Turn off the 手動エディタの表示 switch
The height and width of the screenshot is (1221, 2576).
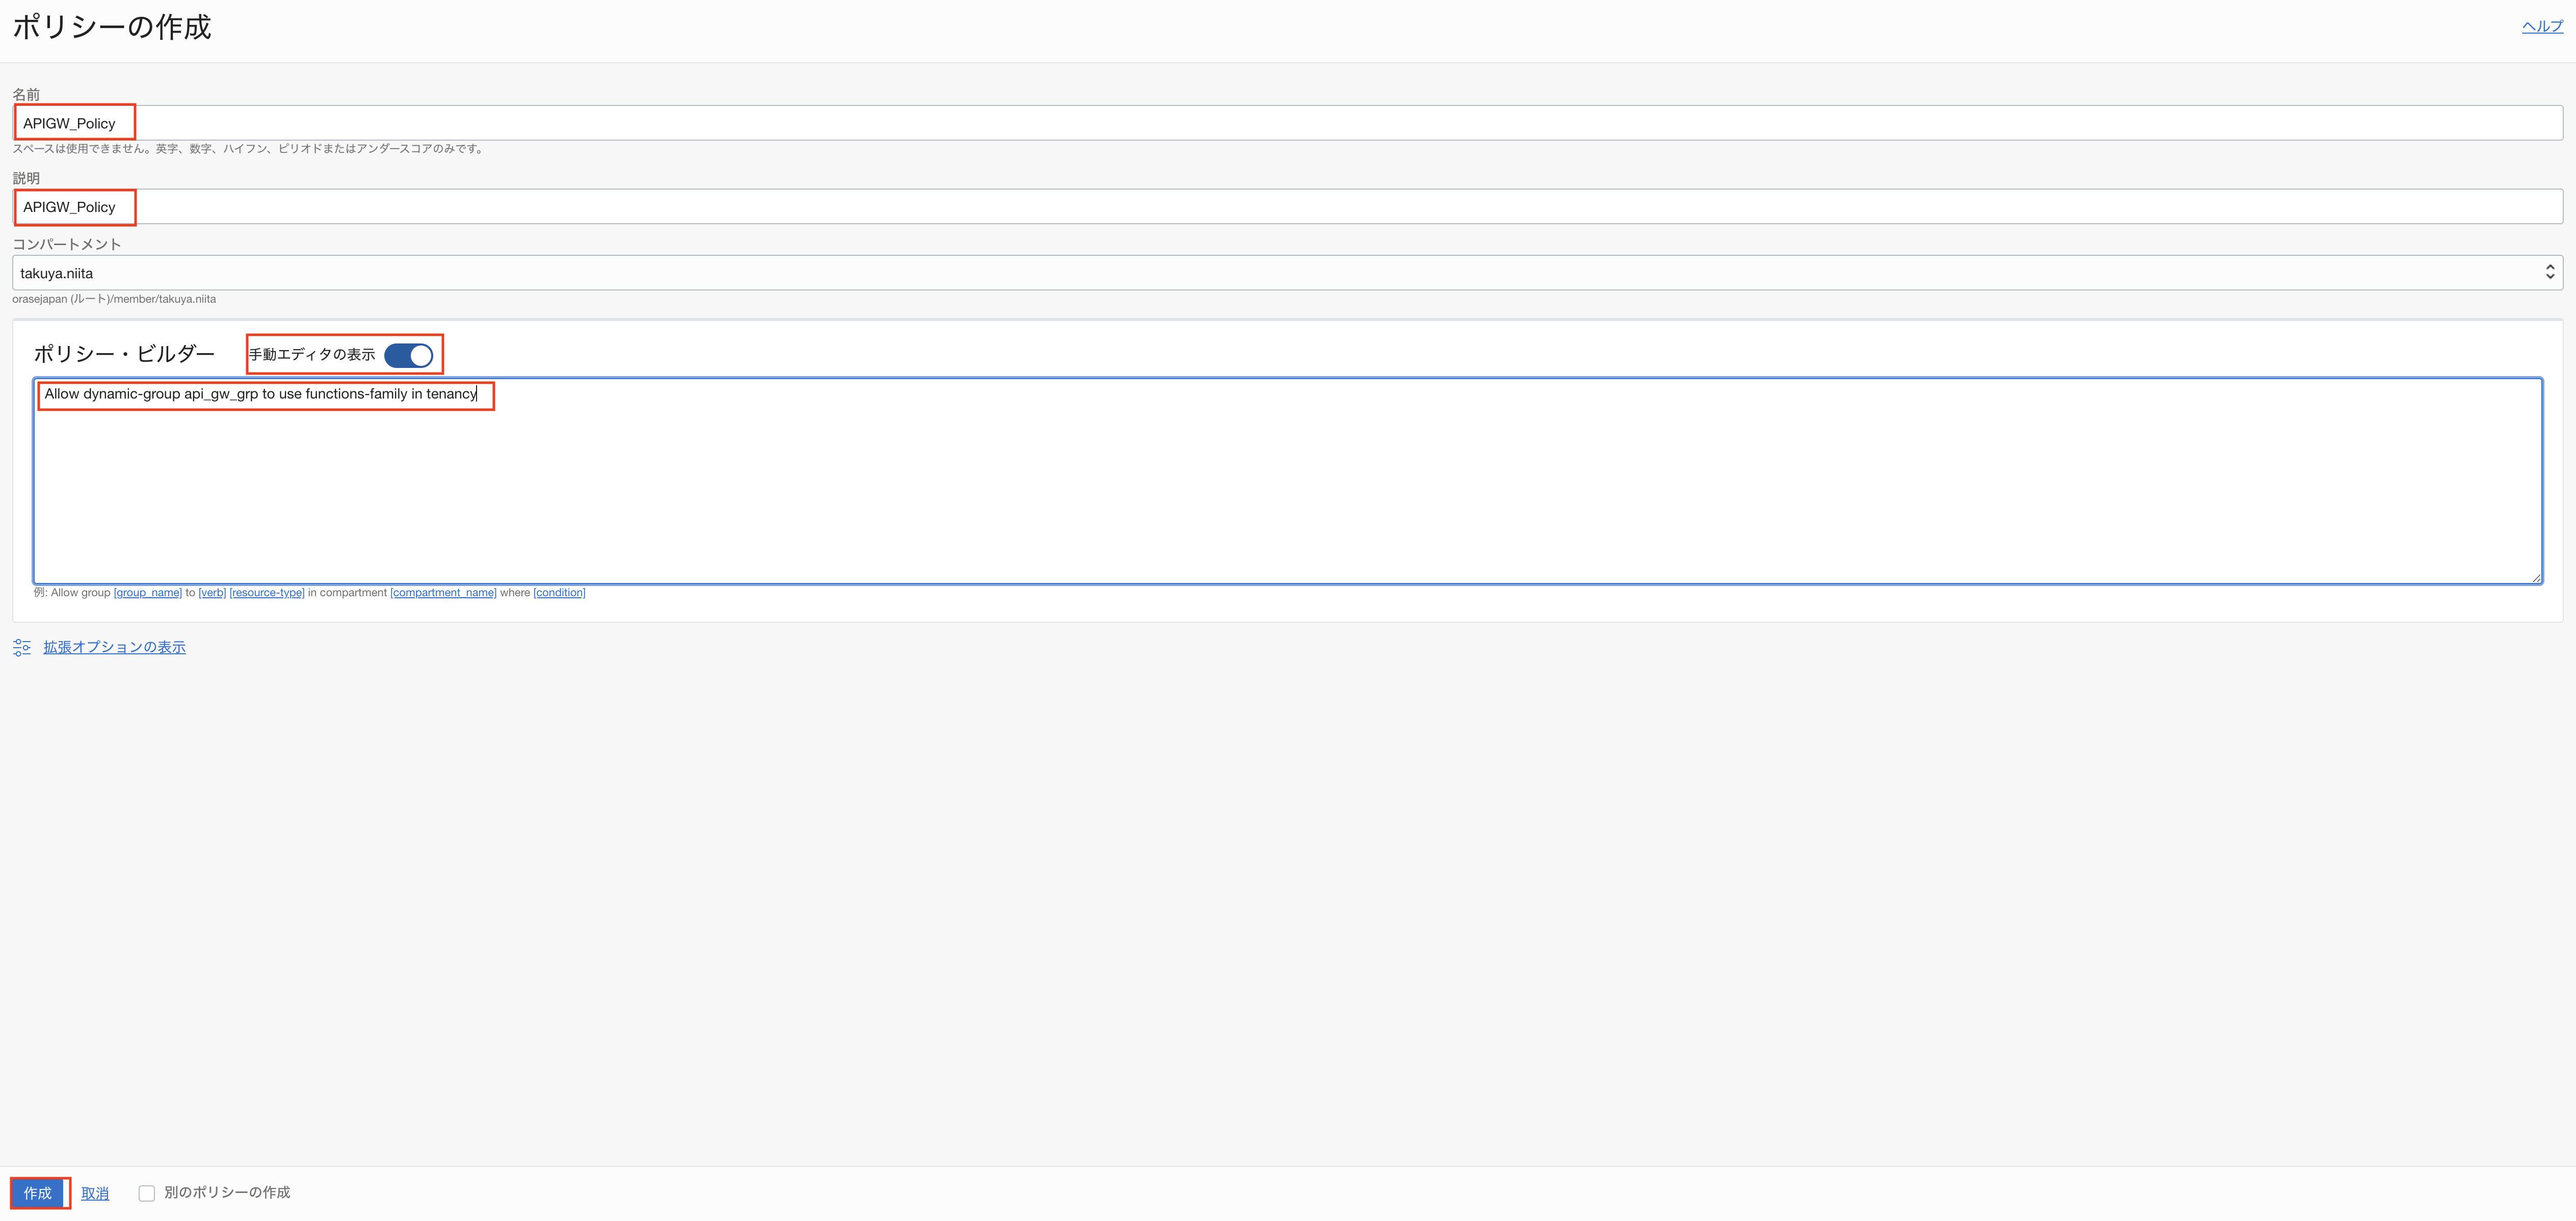click(408, 355)
